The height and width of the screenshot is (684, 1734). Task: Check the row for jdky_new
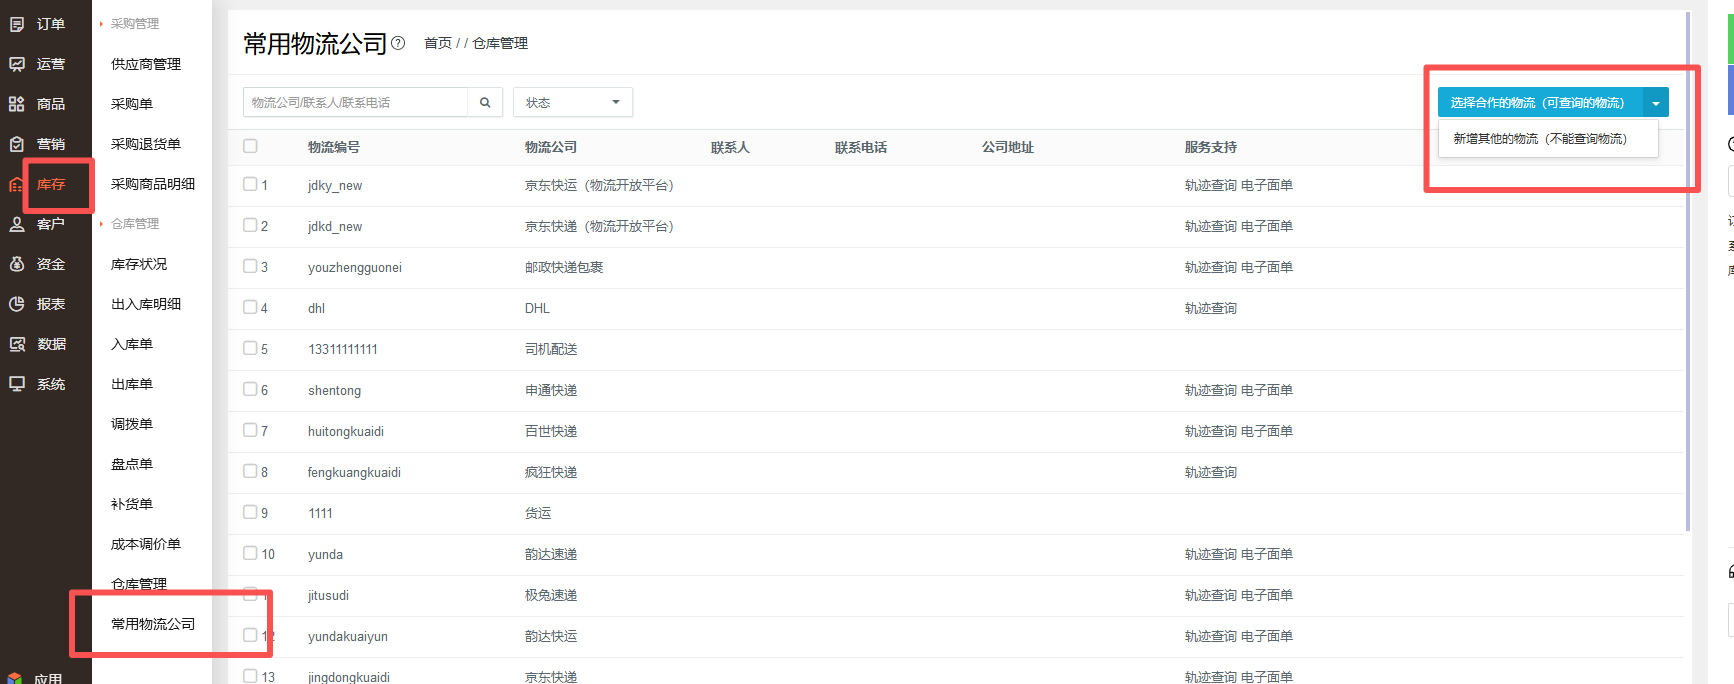(x=250, y=184)
